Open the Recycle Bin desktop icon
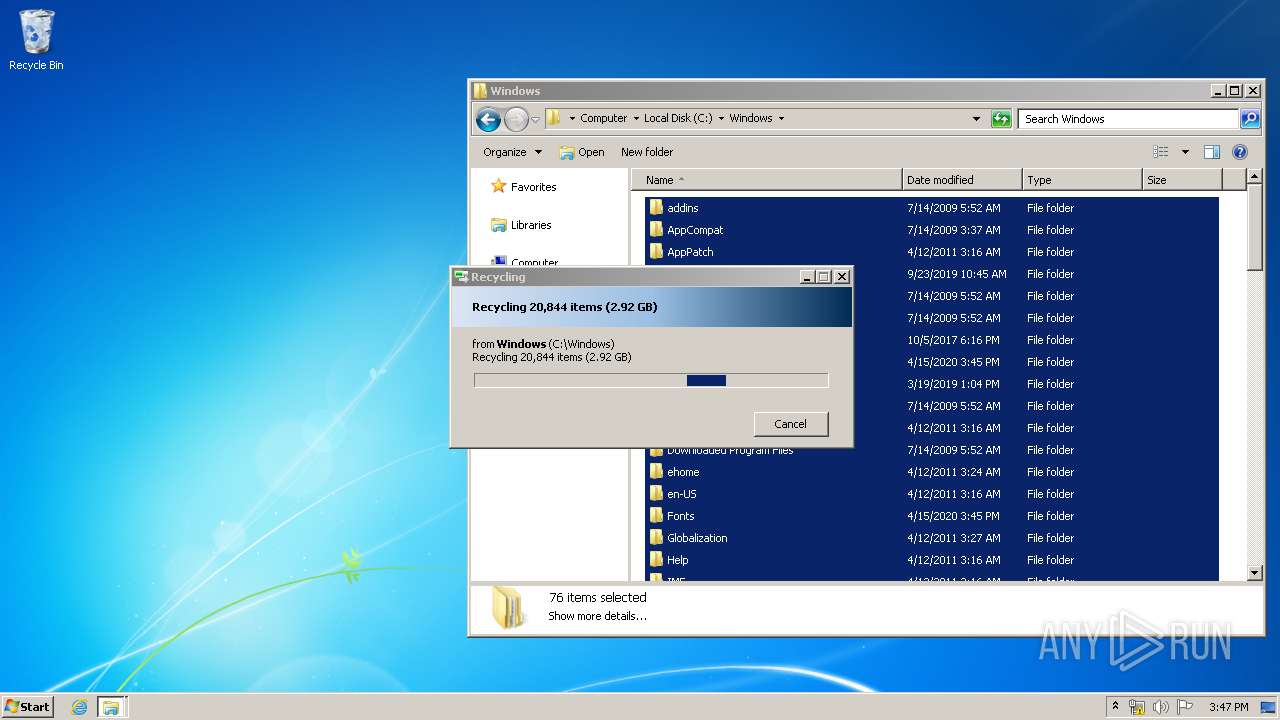 36,40
